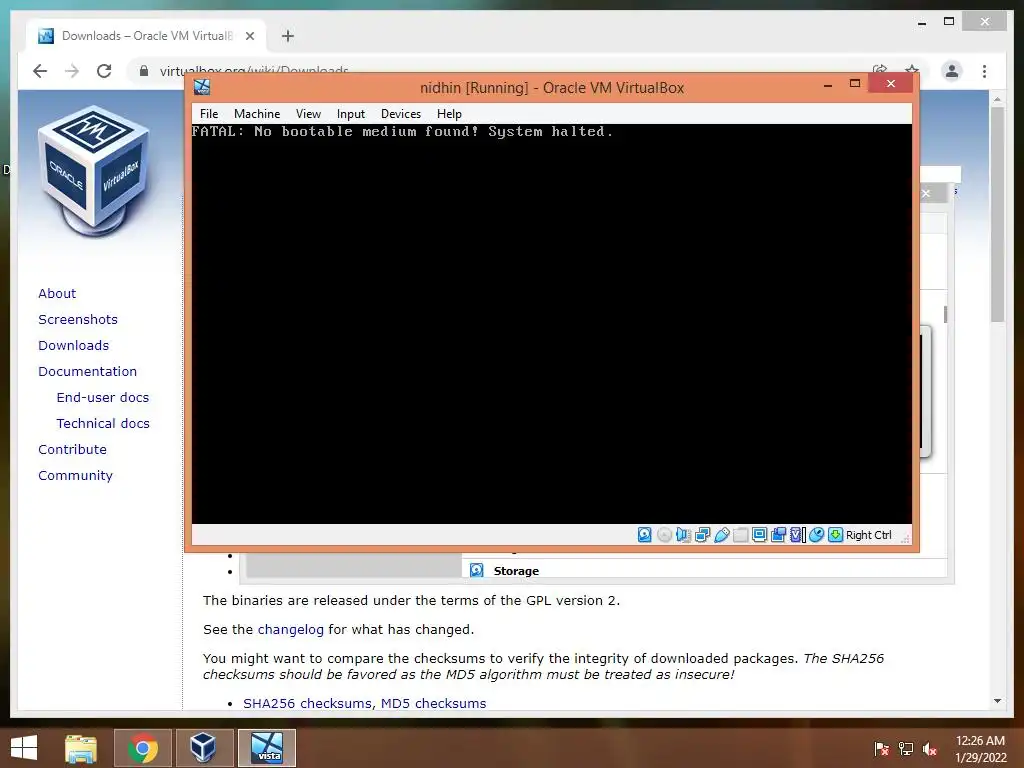1024x768 pixels.
Task: Click the padlock site info icon
Action: 144,71
